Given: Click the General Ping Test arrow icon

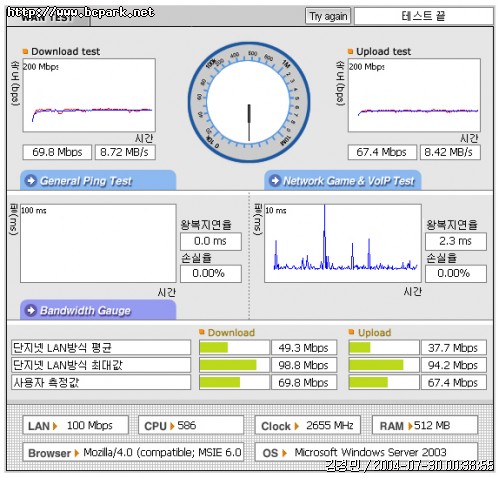Looking at the screenshot, I should point(31,181).
